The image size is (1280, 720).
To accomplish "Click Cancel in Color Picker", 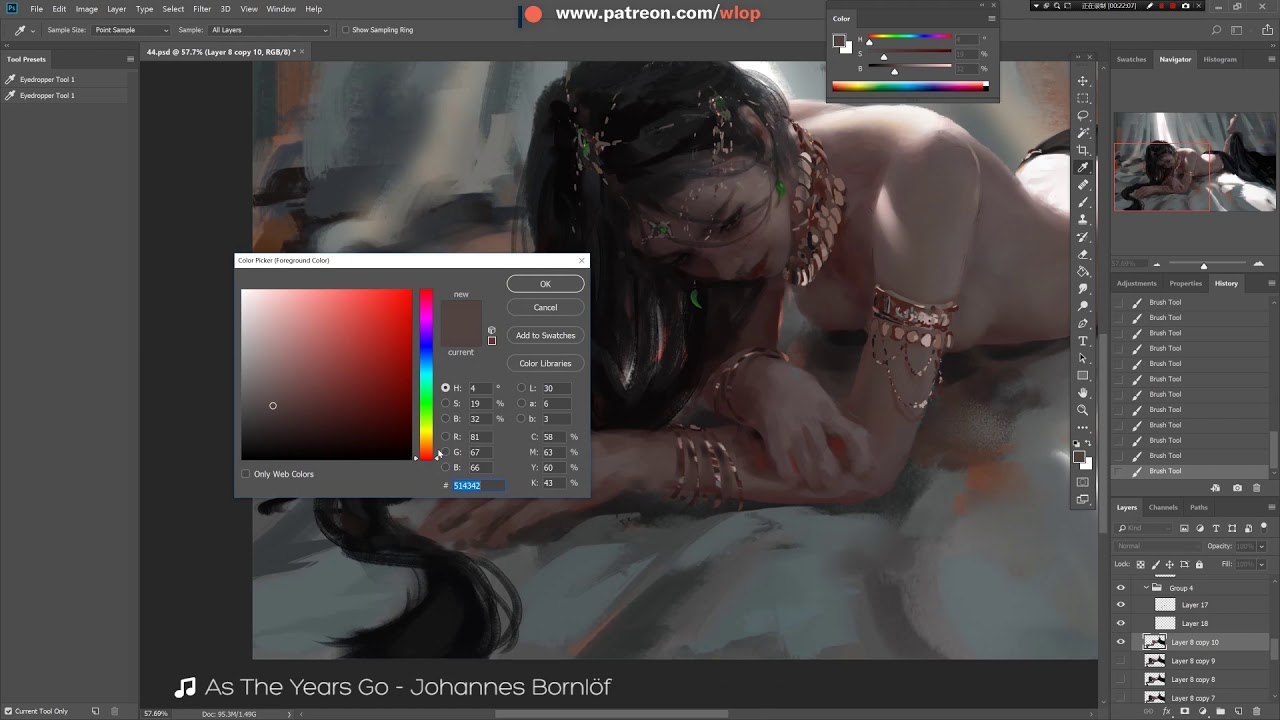I will tap(545, 307).
